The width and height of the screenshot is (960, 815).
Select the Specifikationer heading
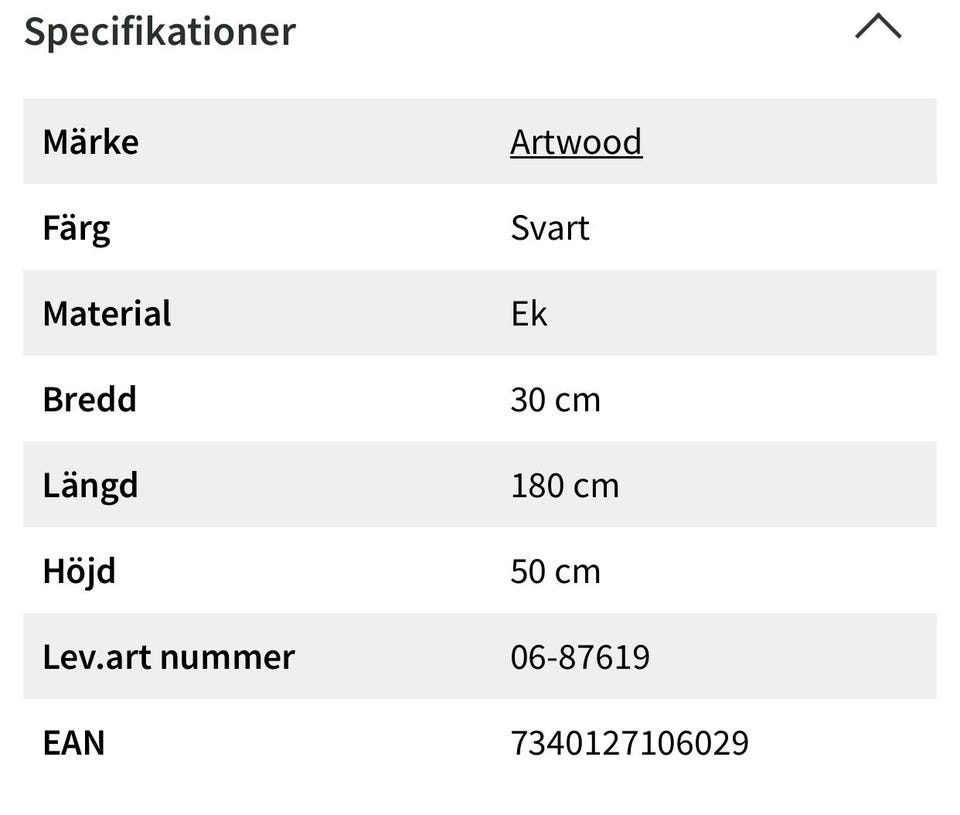160,31
